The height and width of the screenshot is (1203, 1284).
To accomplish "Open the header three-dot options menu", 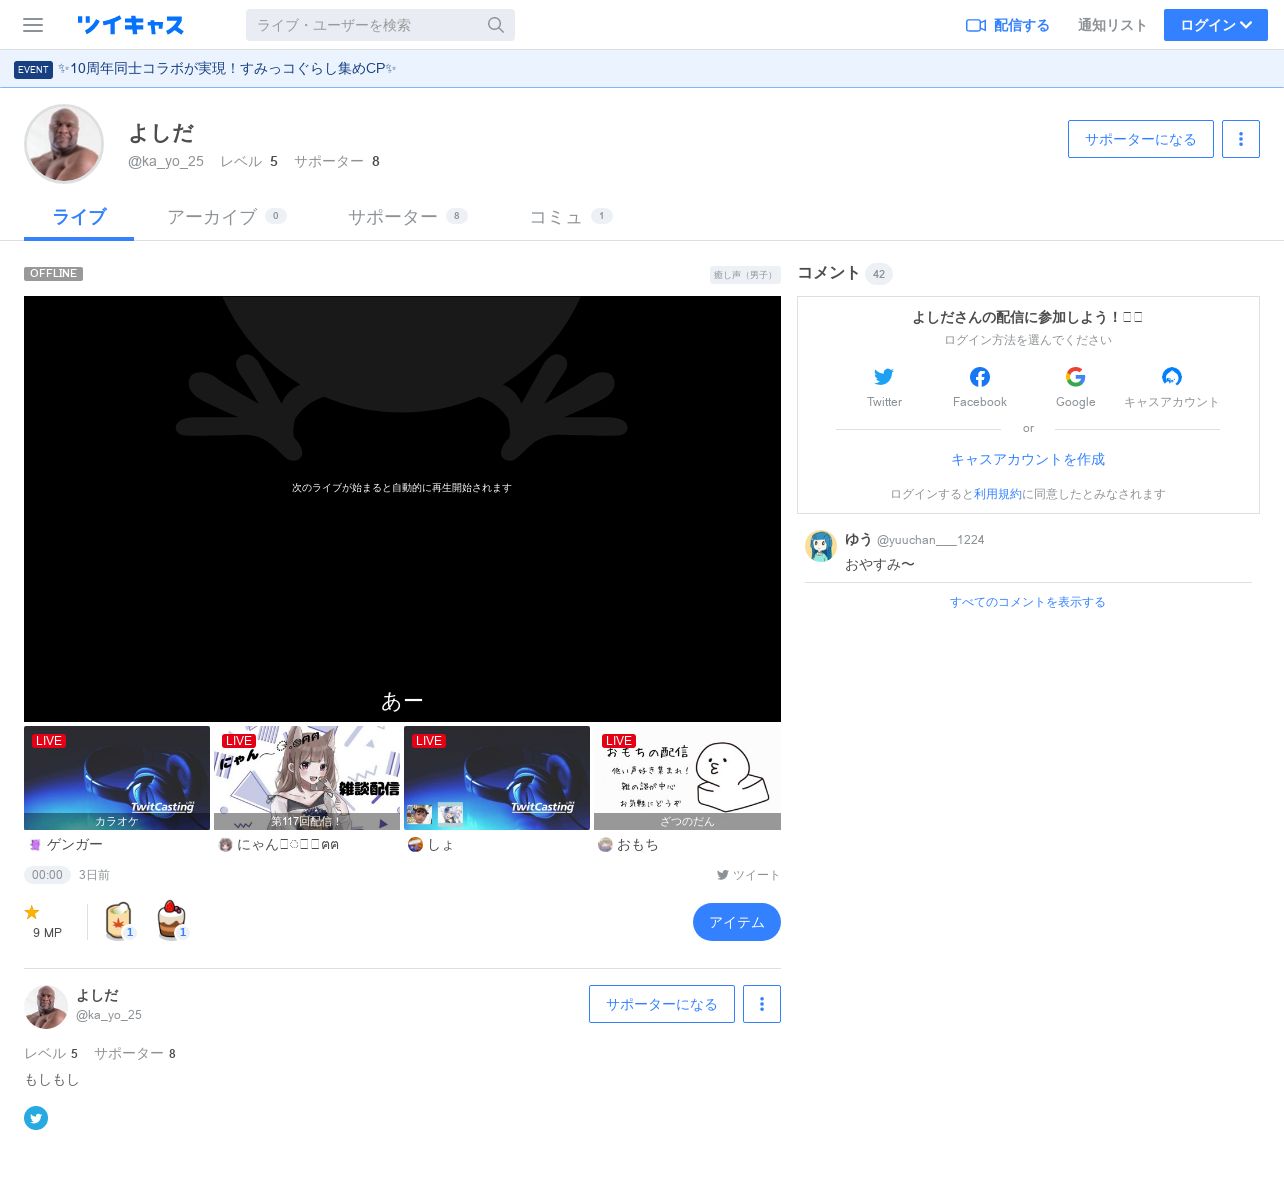I will click(x=1241, y=139).
